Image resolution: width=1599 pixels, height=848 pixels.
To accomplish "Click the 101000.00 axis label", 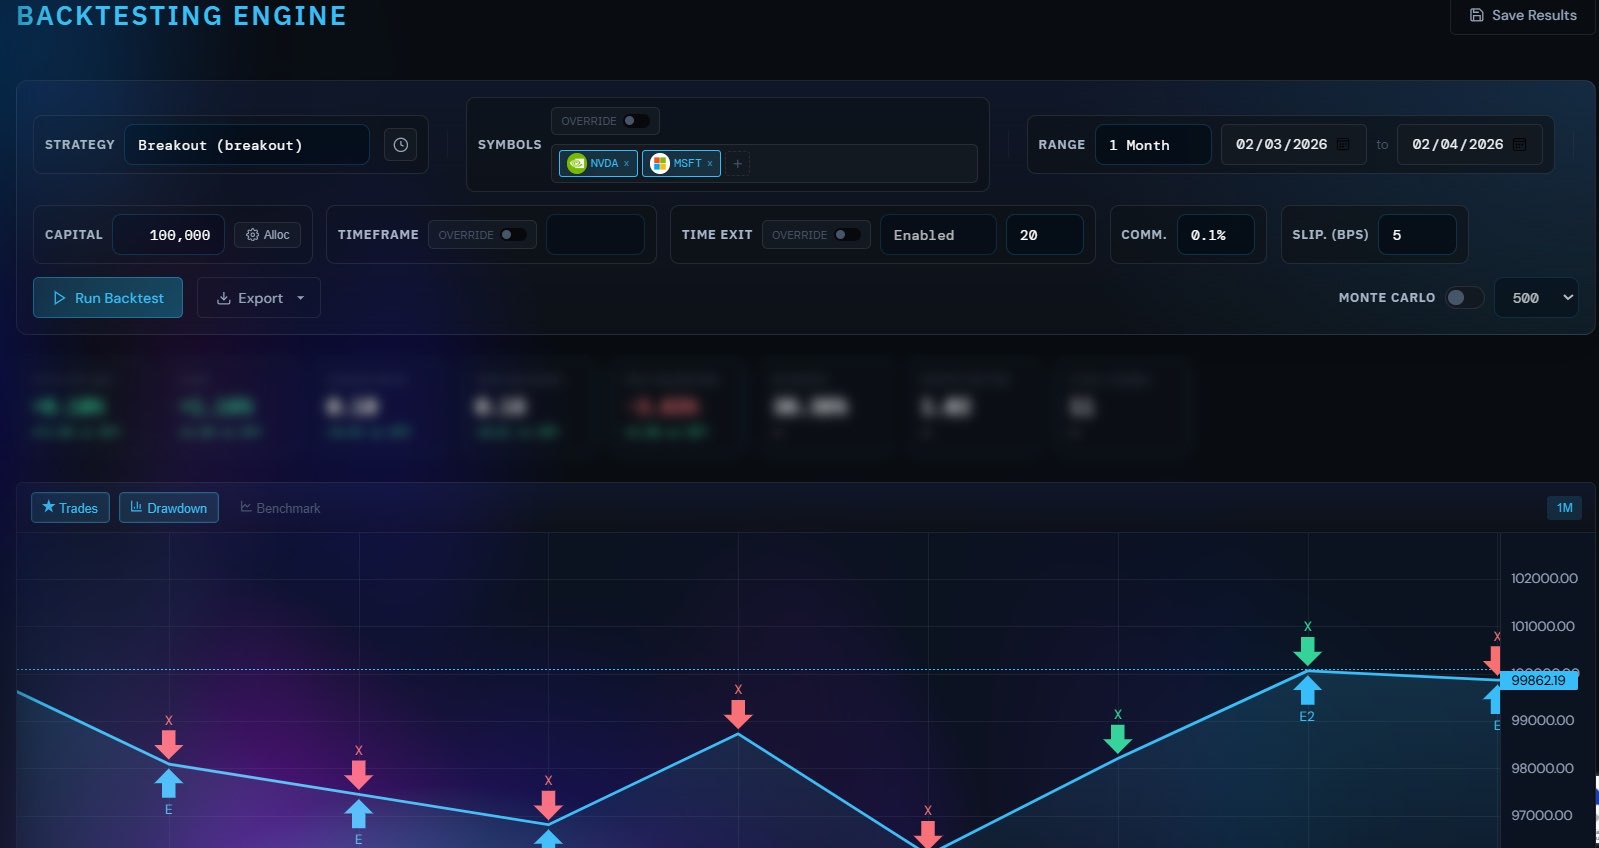I will pos(1542,627).
